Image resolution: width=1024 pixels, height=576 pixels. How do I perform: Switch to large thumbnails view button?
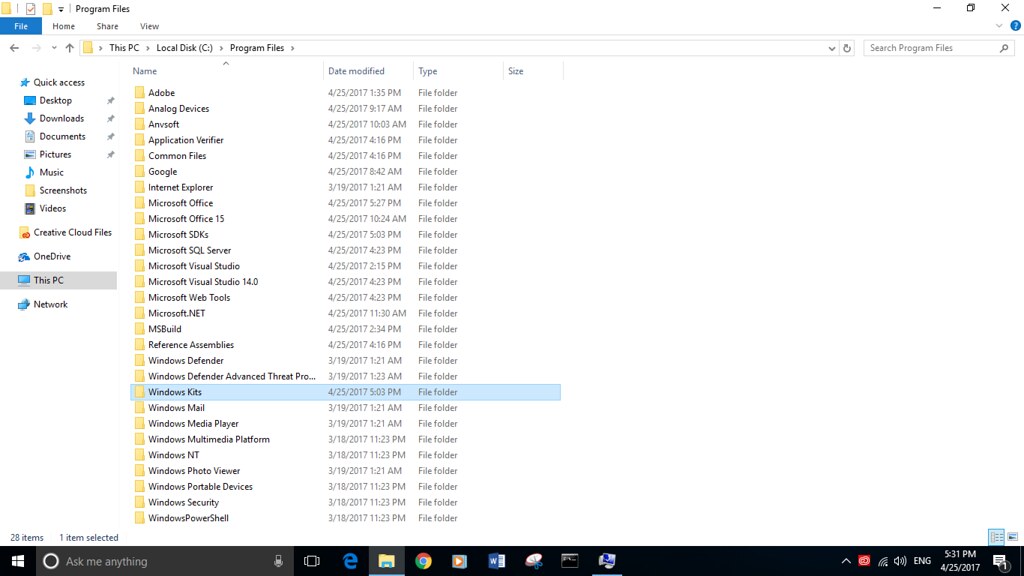[x=1013, y=537]
